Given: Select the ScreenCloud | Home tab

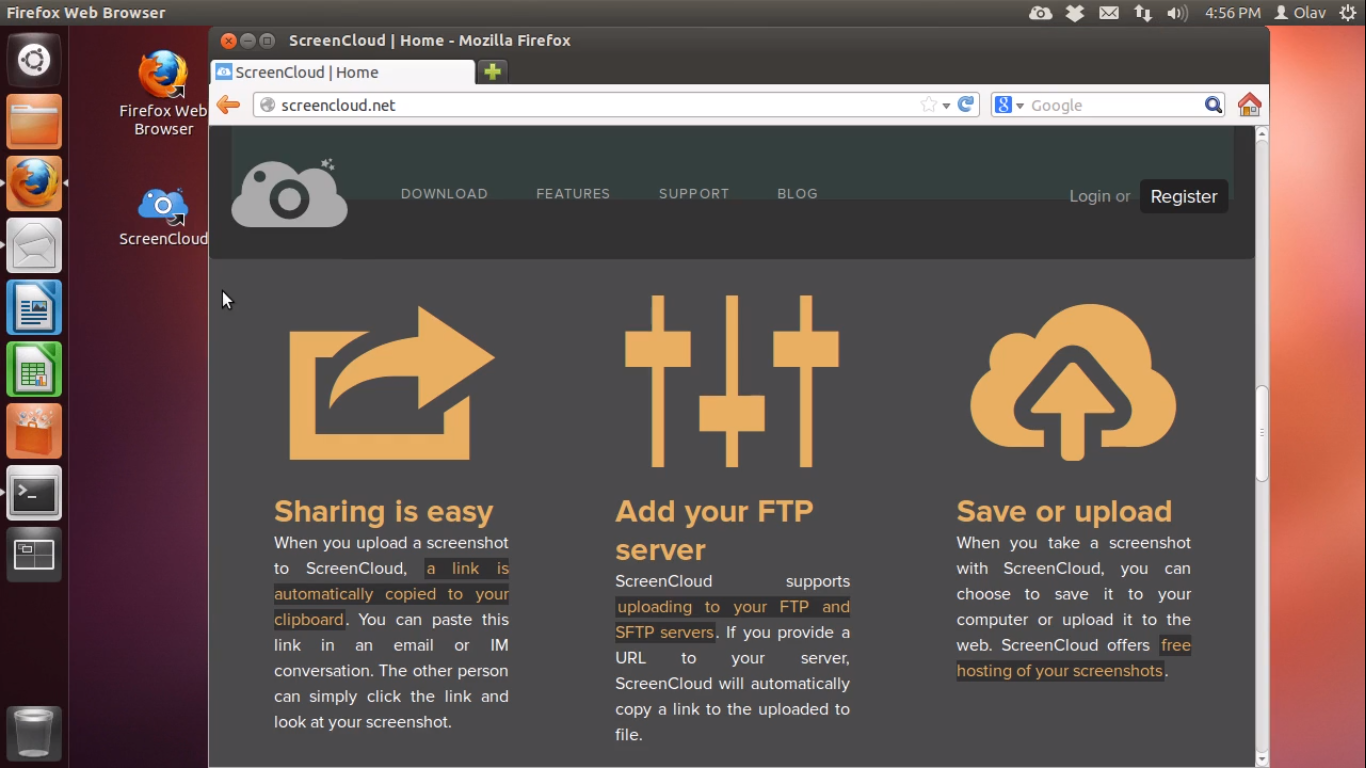Looking at the screenshot, I should [343, 72].
